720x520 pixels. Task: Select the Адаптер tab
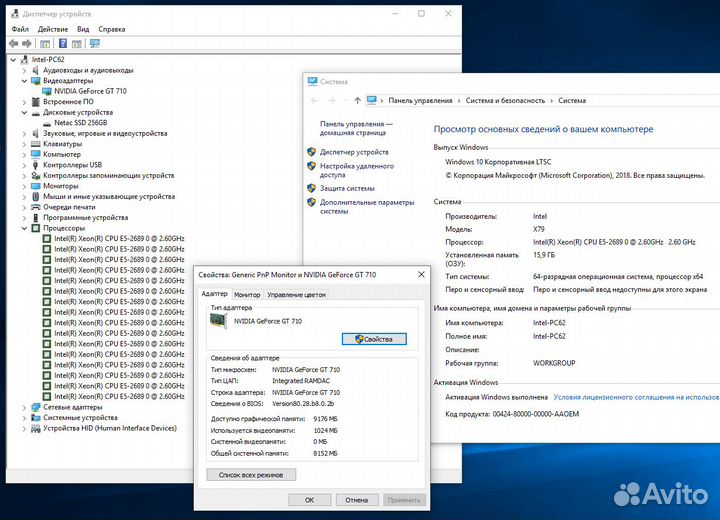[214, 294]
